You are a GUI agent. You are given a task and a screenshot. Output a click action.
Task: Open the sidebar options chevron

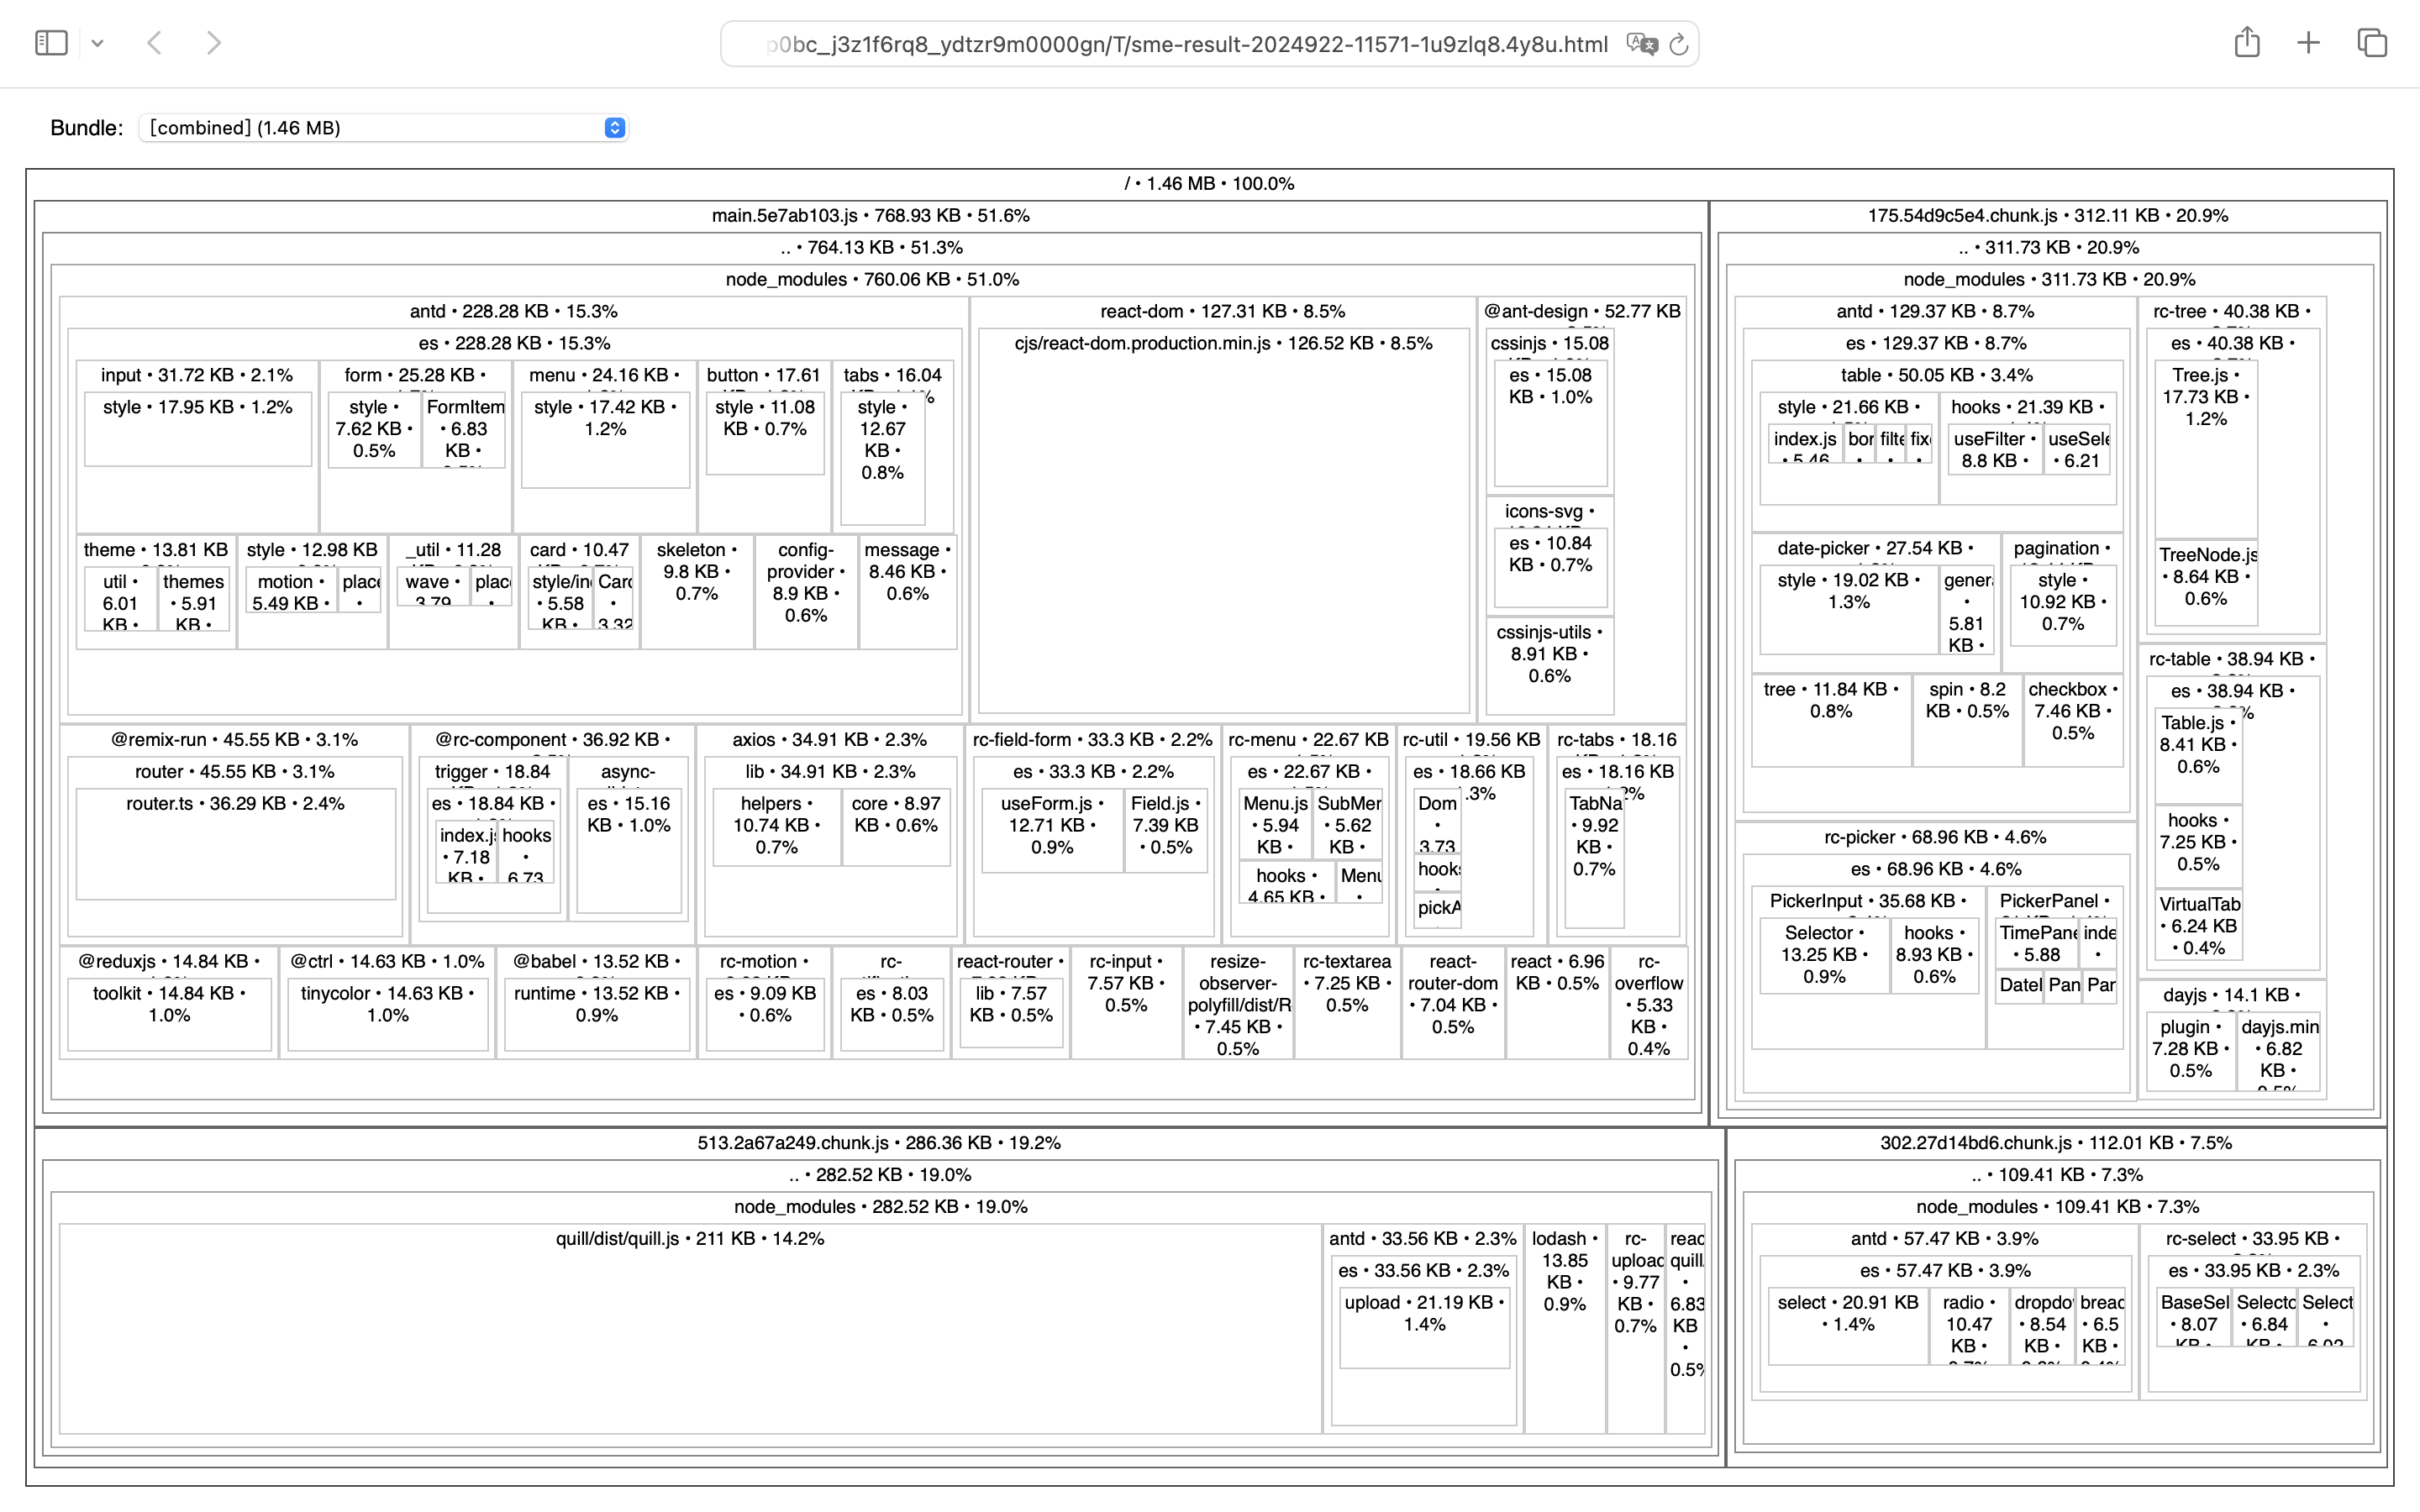click(x=97, y=43)
